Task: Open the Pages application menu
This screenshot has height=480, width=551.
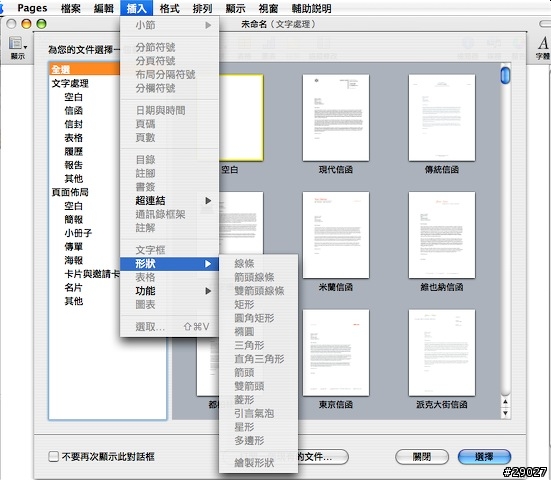Action: coord(32,8)
